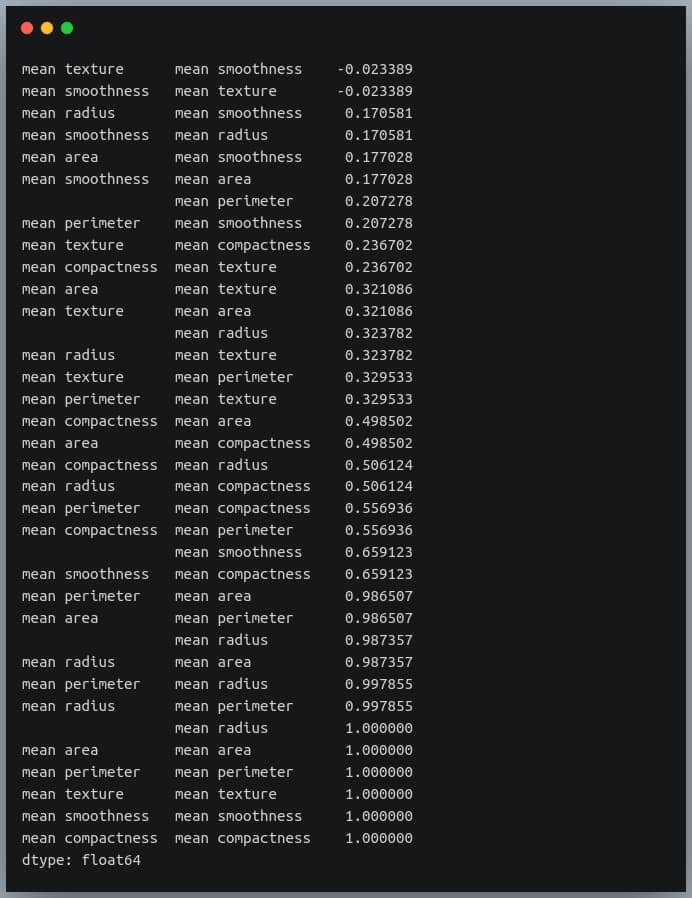
Task: Click the 'mean radius' row showing 0.506124
Action: 72,487
